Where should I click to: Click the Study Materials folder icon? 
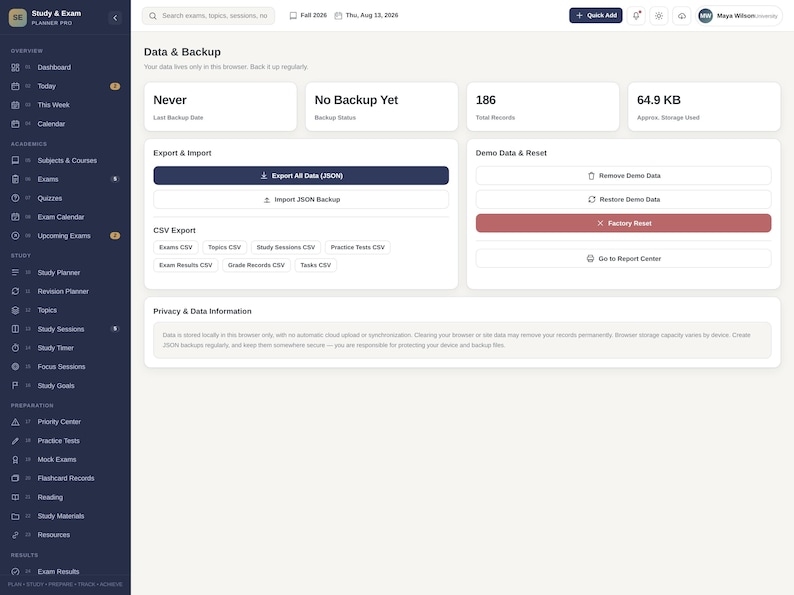point(15,516)
